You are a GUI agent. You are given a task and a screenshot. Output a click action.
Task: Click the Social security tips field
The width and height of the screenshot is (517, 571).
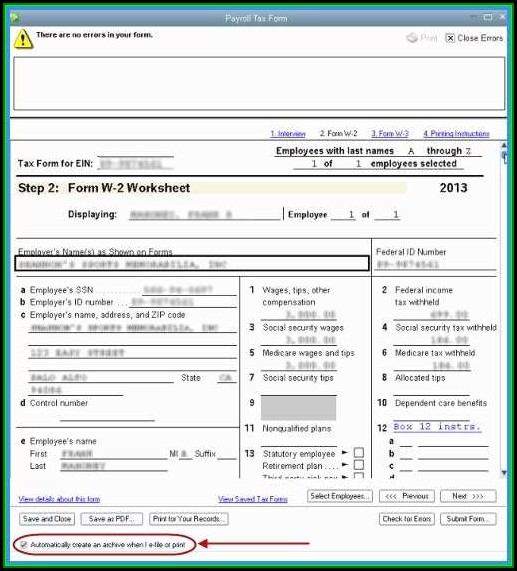pyautogui.click(x=299, y=390)
